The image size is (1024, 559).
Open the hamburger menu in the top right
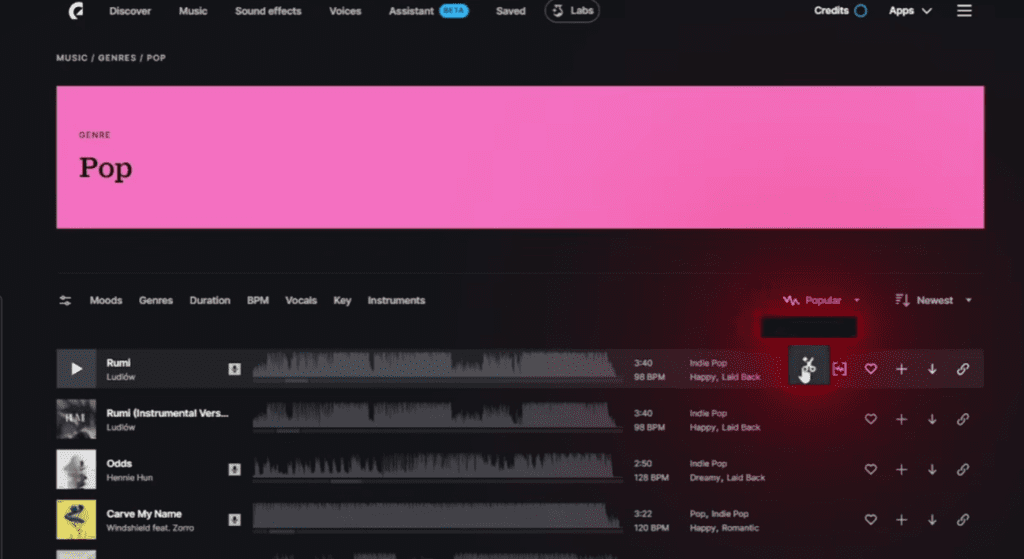[x=964, y=11]
